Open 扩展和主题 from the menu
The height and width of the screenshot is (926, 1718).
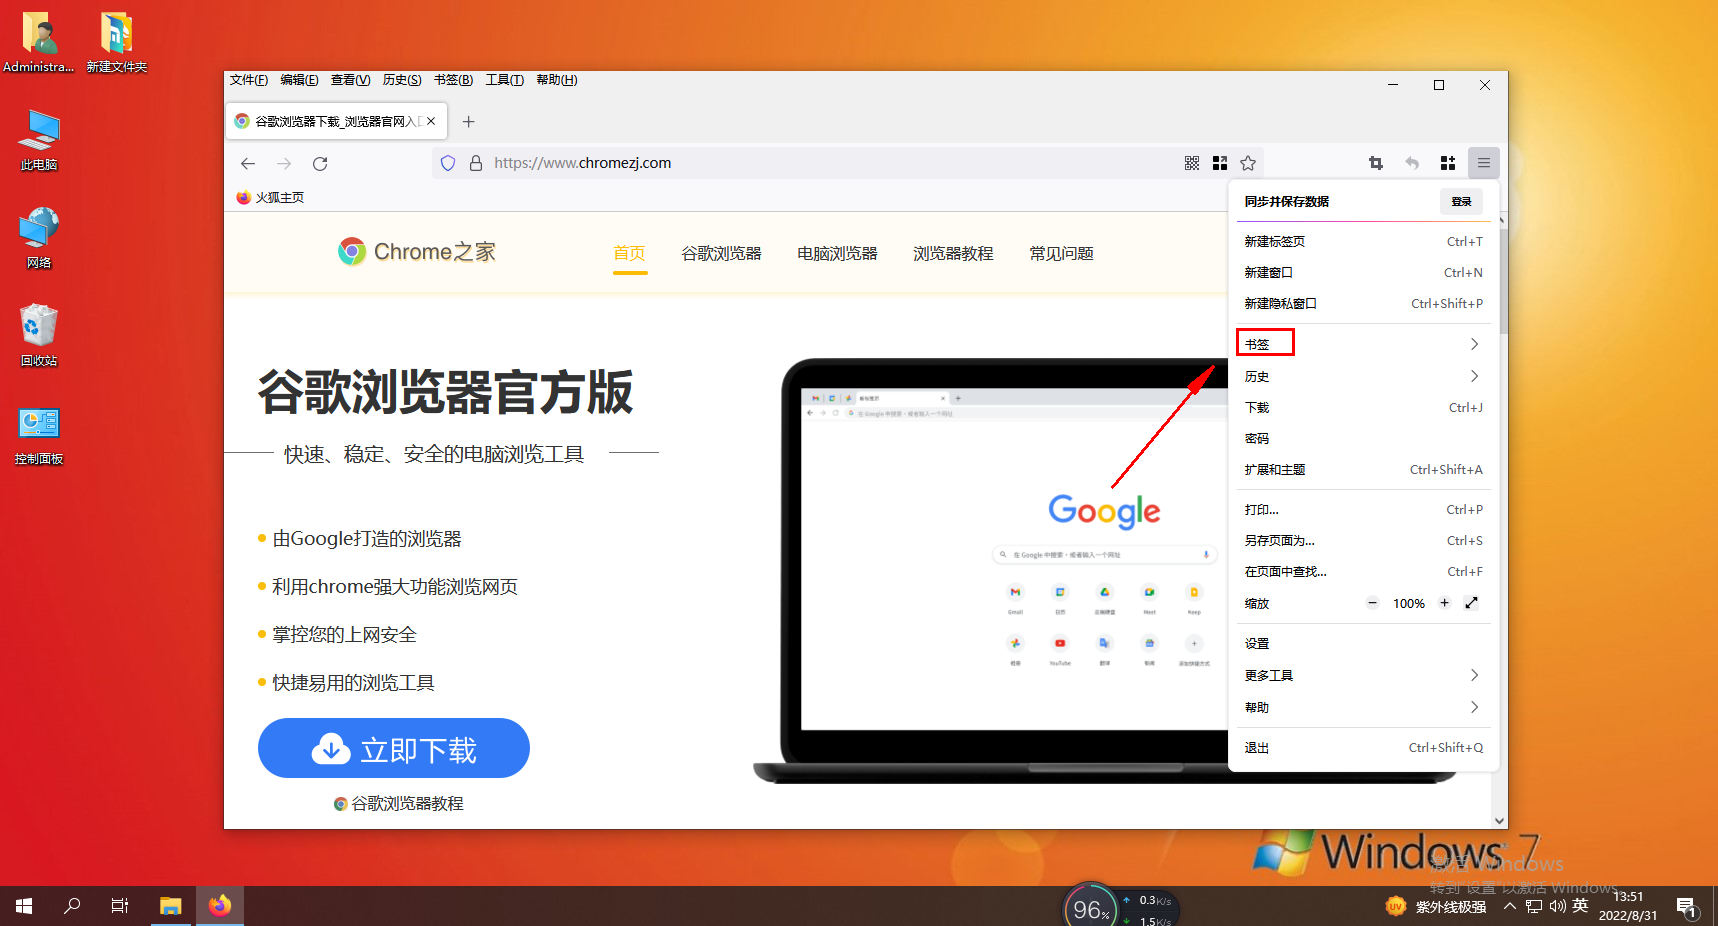tap(1363, 469)
